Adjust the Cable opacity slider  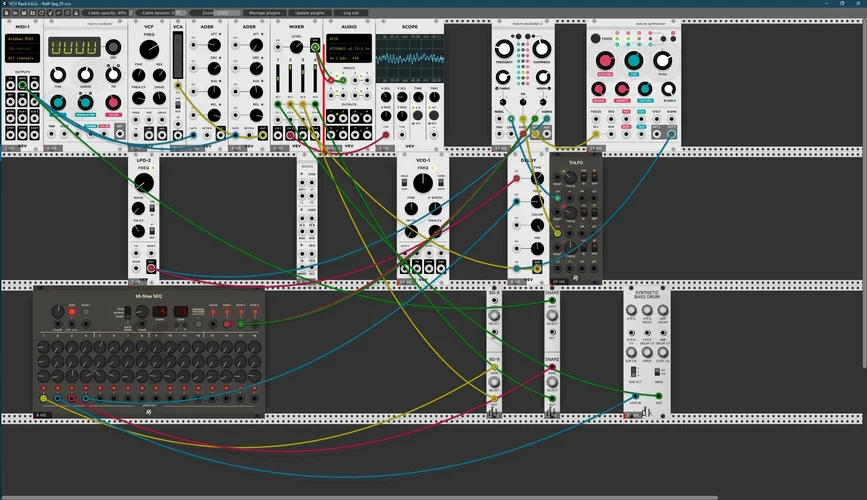[108, 13]
